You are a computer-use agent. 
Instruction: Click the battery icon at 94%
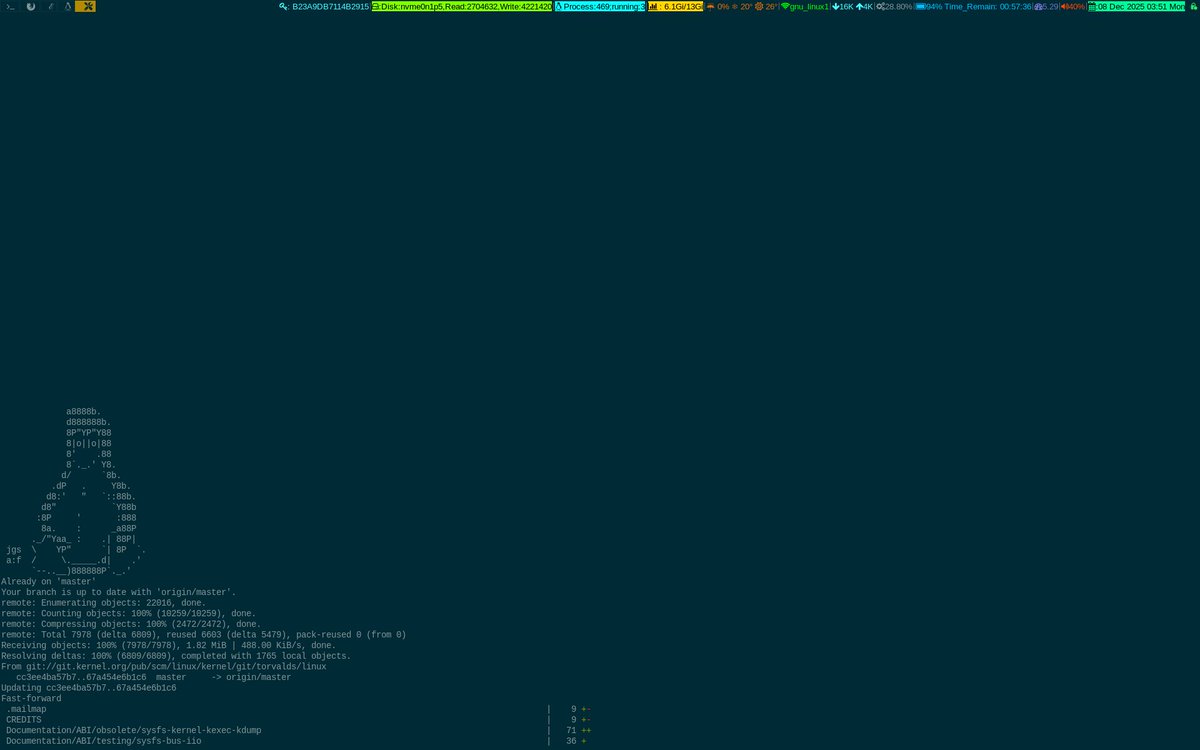920,6
